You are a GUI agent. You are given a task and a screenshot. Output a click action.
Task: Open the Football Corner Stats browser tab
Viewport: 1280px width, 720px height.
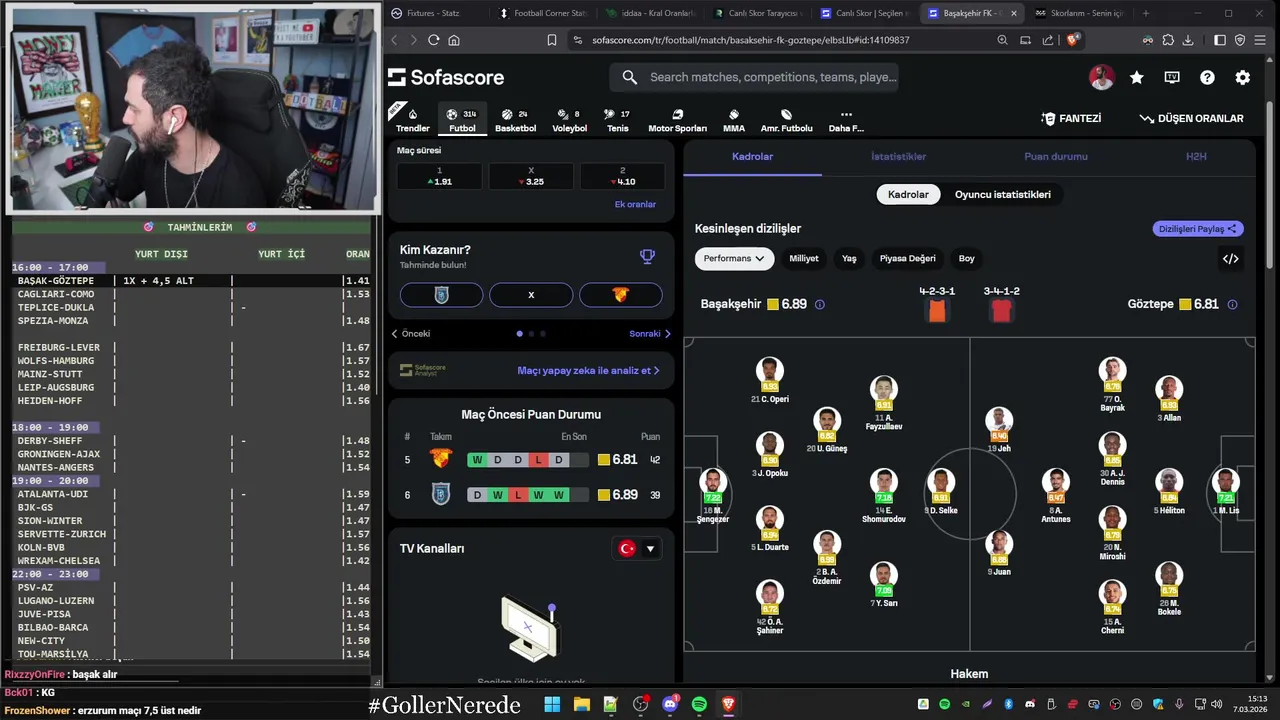pos(545,13)
